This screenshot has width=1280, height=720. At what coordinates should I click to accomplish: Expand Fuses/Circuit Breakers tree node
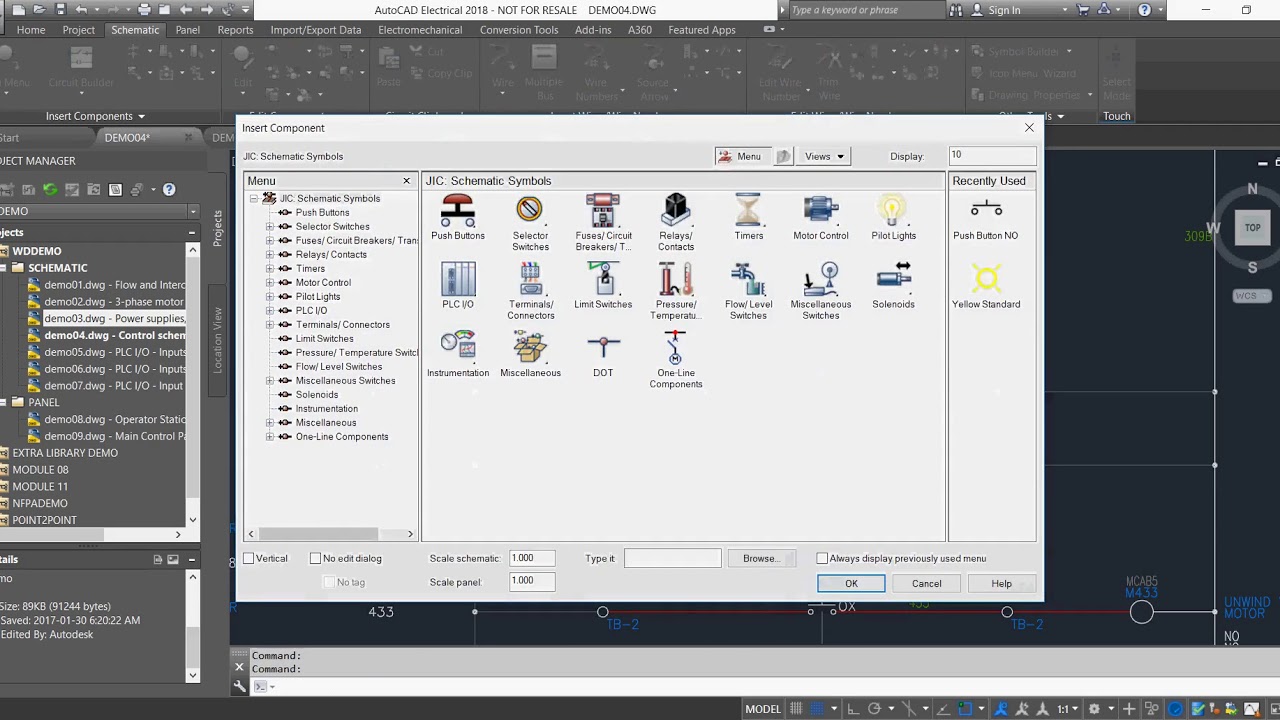270,240
